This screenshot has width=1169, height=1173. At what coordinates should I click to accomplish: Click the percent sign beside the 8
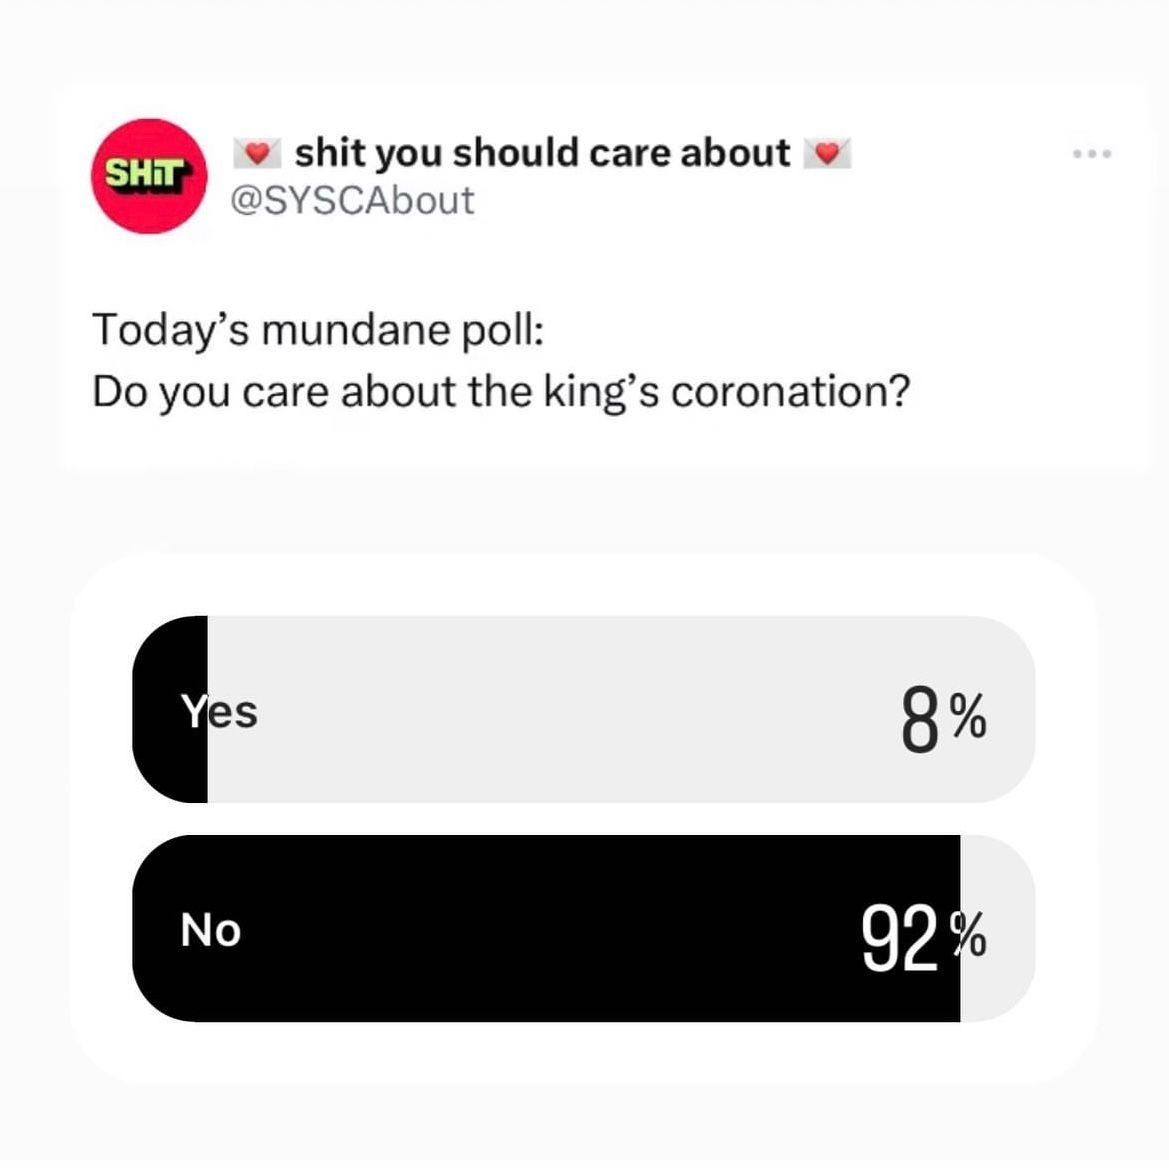coord(969,715)
